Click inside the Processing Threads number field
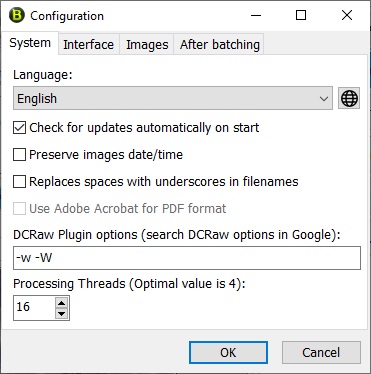 (34, 307)
